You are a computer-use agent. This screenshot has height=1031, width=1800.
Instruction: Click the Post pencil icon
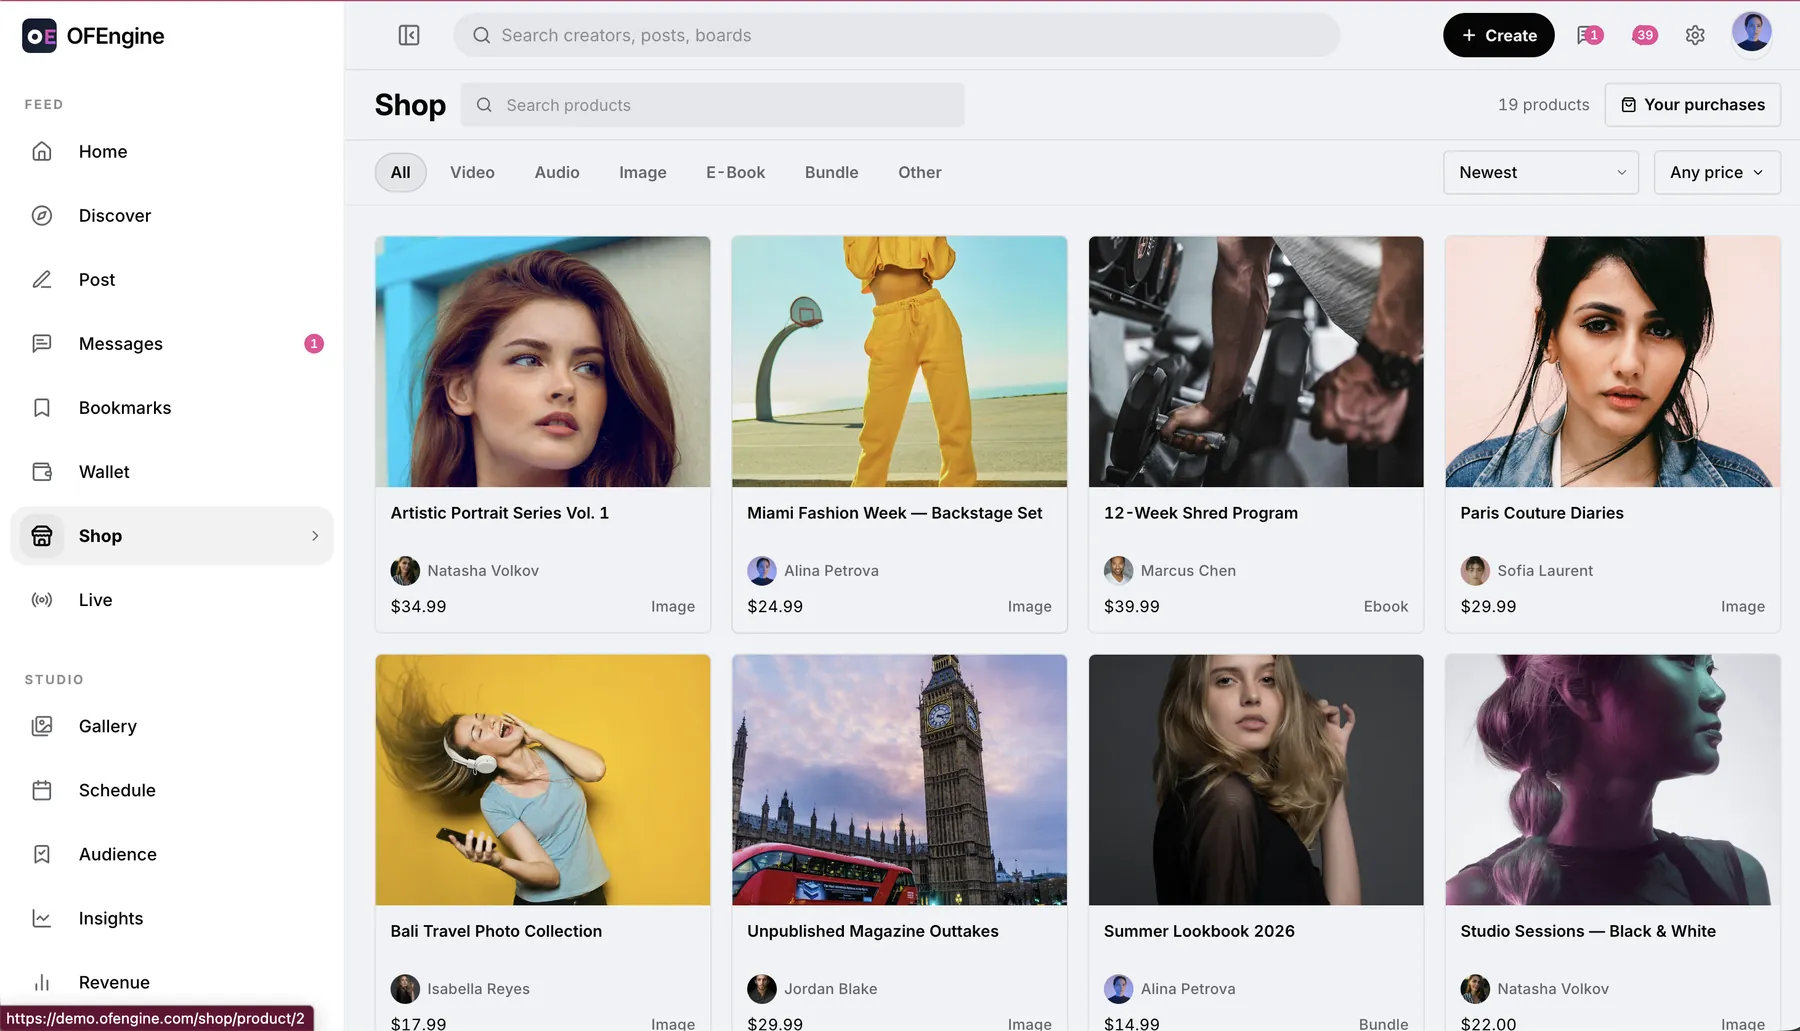42,279
